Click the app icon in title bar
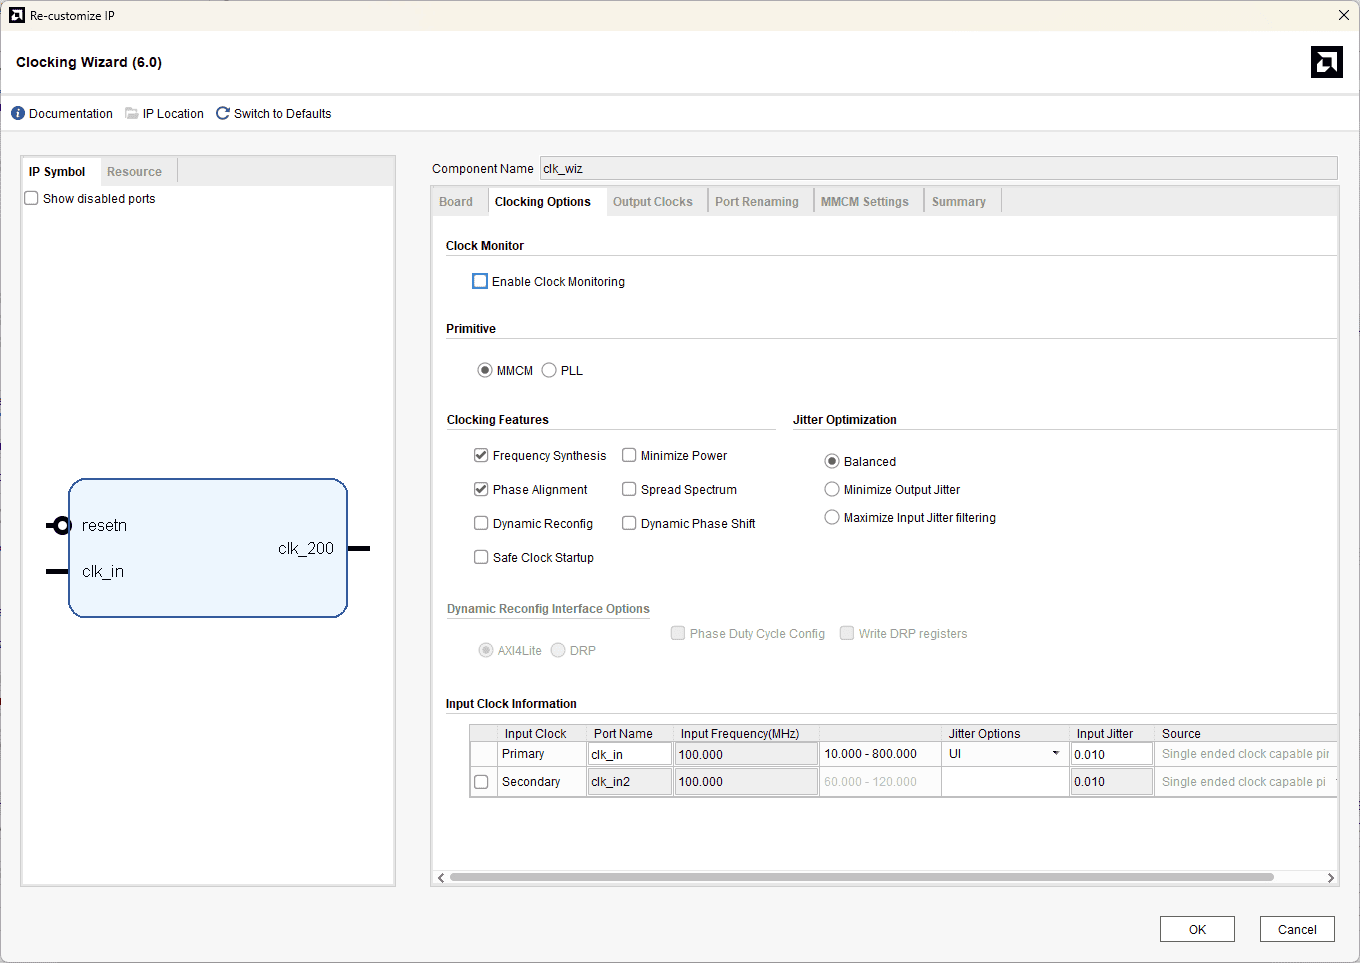This screenshot has height=963, width=1360. 17,15
